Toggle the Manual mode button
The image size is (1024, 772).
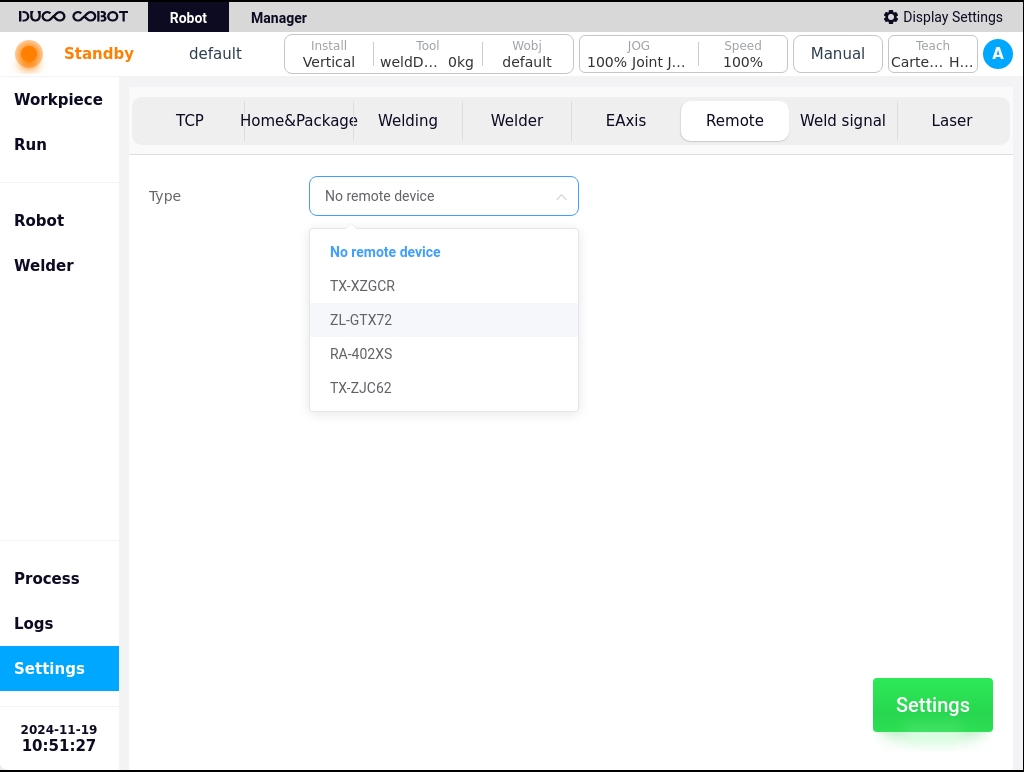(837, 54)
